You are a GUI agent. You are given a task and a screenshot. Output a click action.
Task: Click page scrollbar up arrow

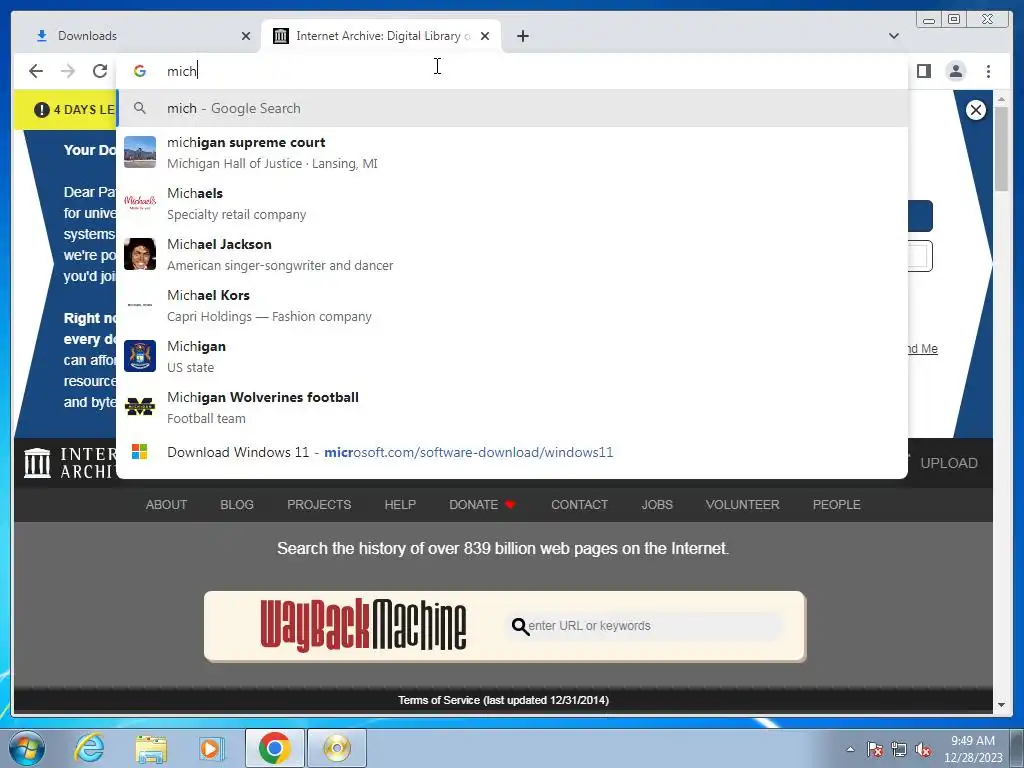click(1001, 99)
